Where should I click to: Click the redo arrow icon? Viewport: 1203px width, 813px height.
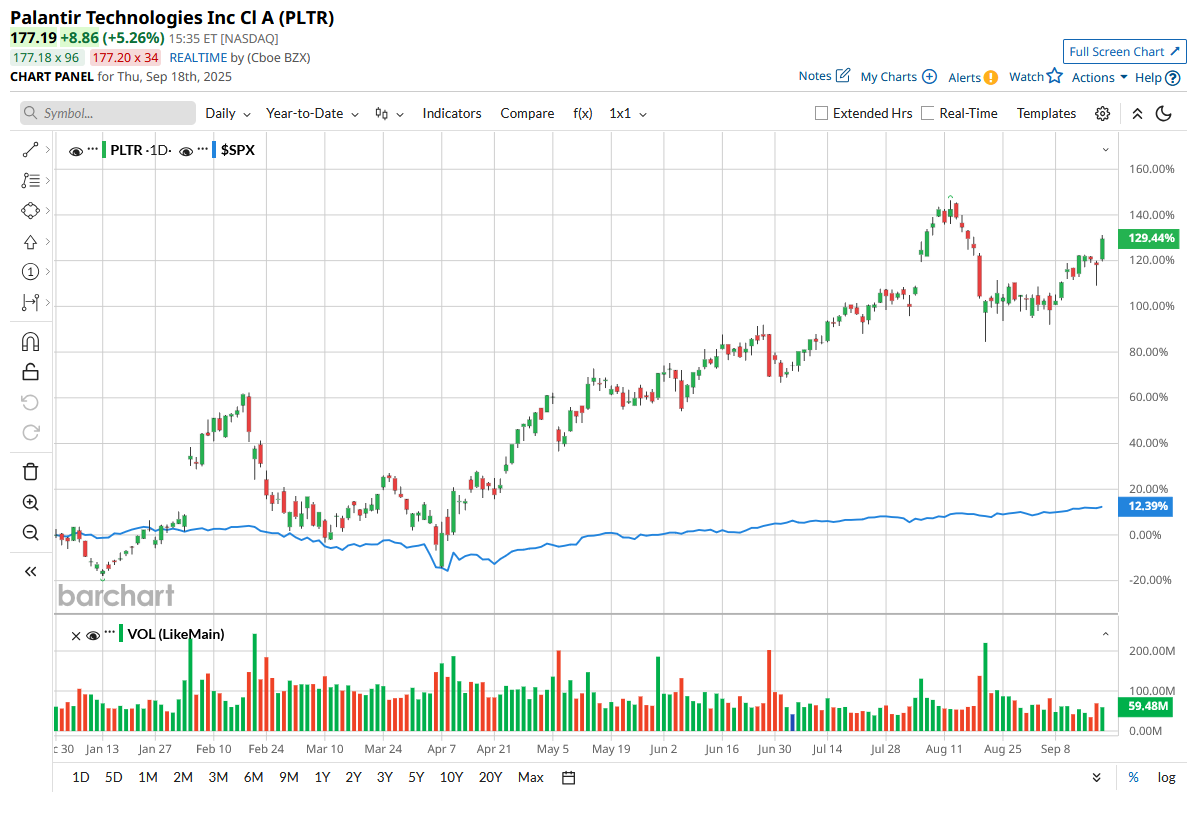point(30,433)
